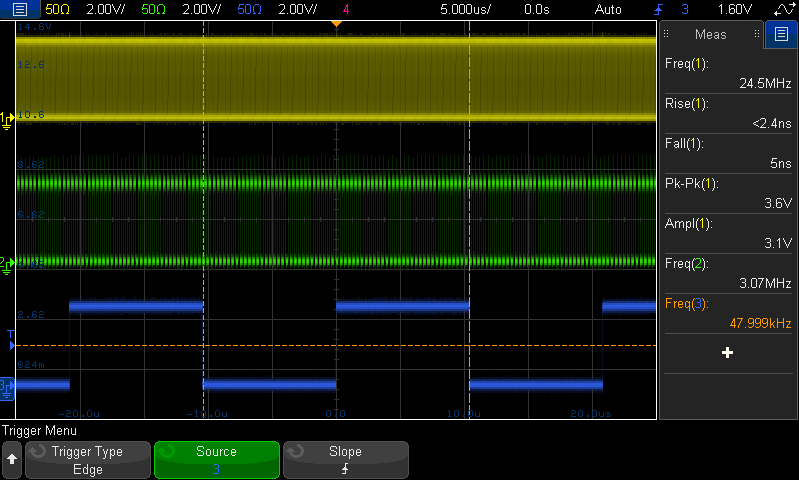Toggle channel 4 indicator in top bar
799x480 pixels.
(346, 9)
